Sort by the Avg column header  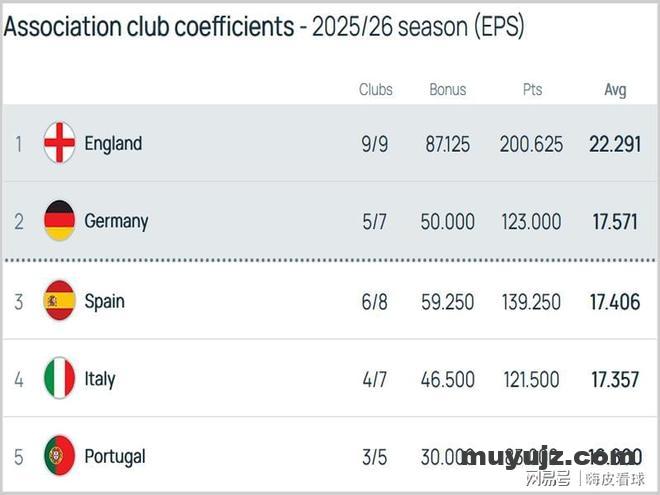tap(615, 89)
